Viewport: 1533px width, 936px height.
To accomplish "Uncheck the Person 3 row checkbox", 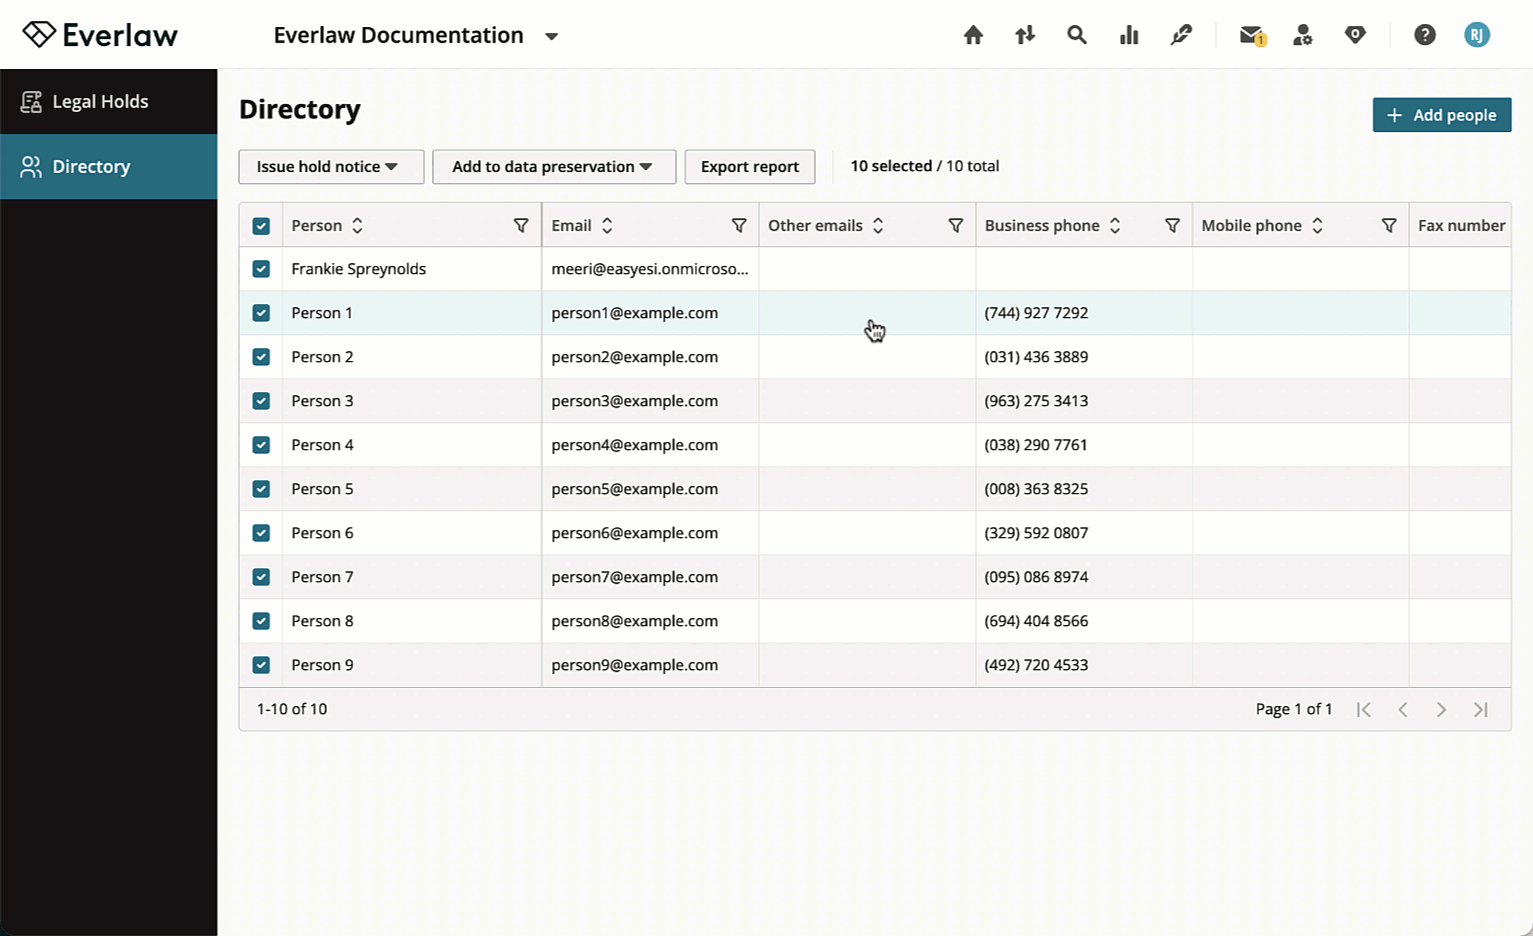I will [x=261, y=401].
